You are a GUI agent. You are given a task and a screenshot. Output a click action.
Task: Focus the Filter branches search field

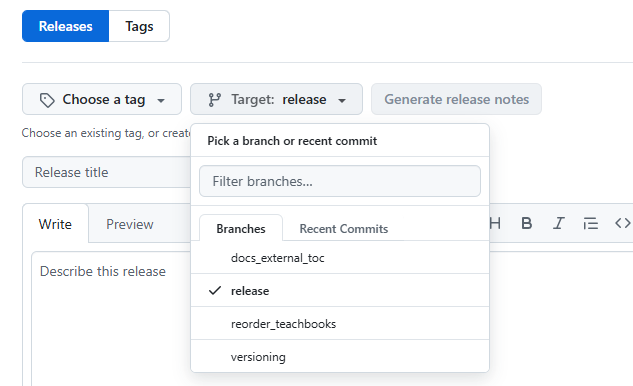click(340, 181)
